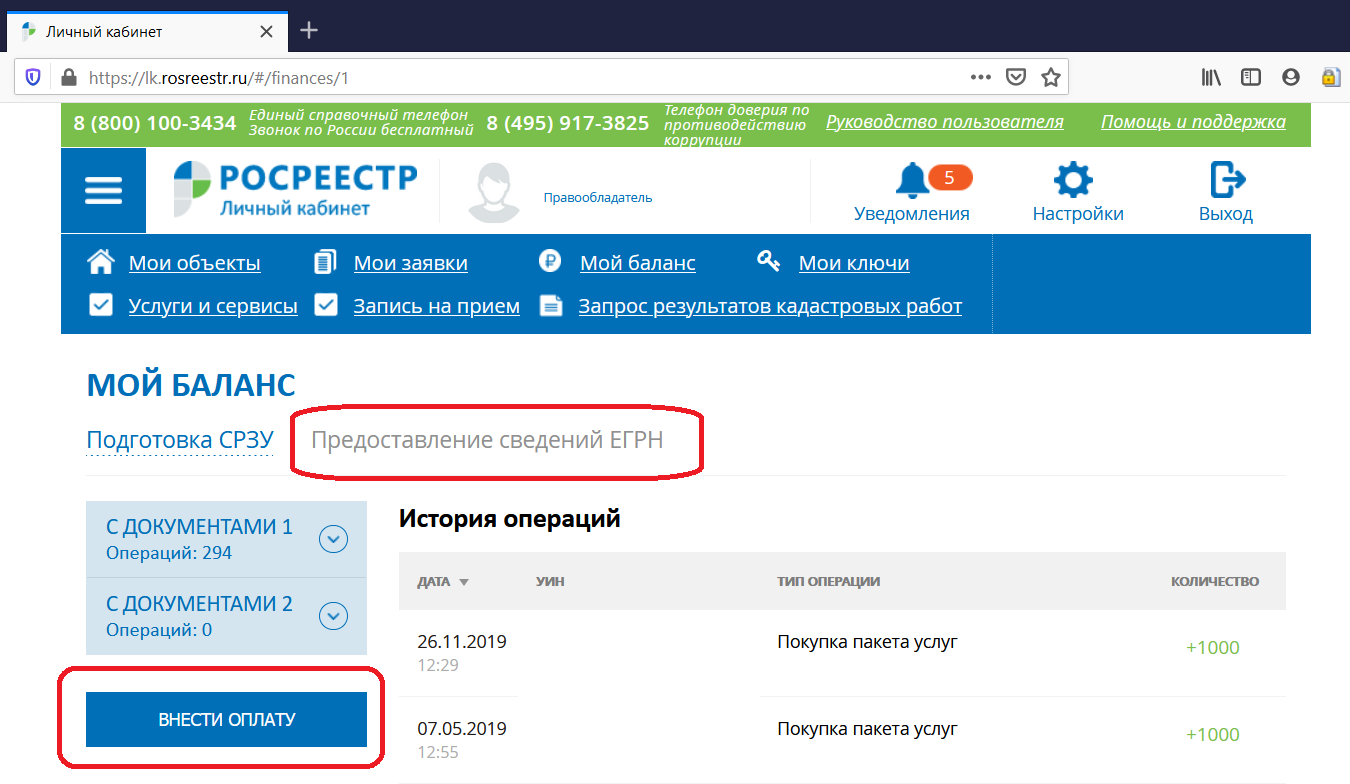The width and height of the screenshot is (1350, 784).
Task: Click the user profile avatar
Action: (x=494, y=193)
